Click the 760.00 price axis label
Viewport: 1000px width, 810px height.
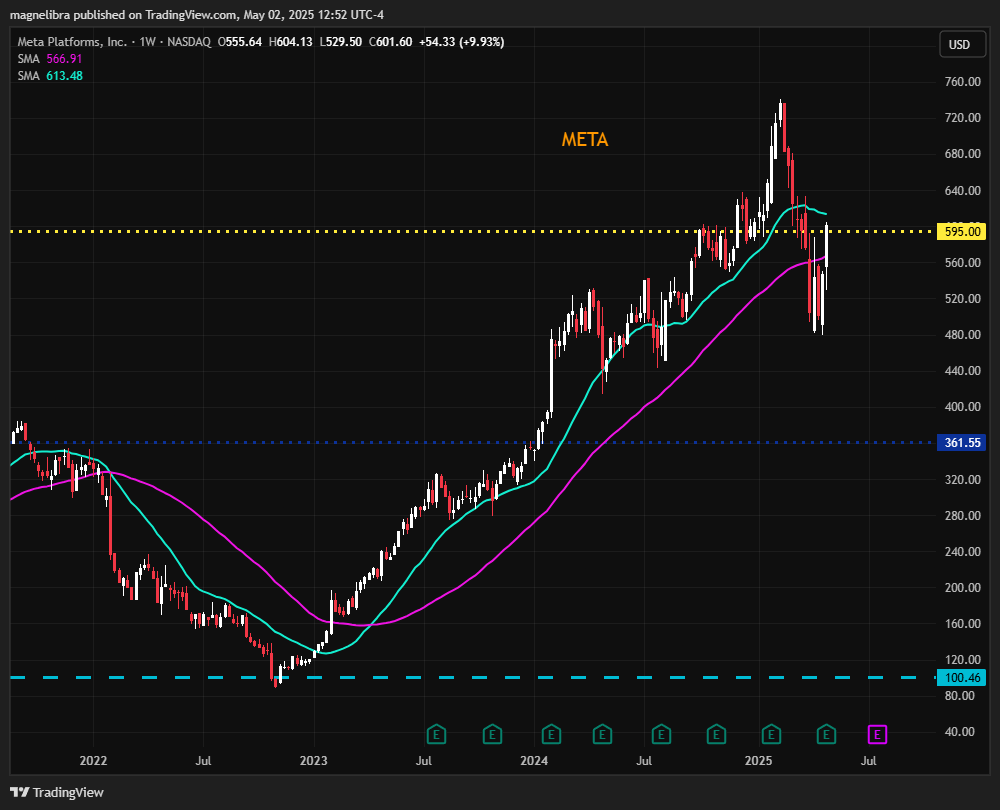[x=962, y=82]
